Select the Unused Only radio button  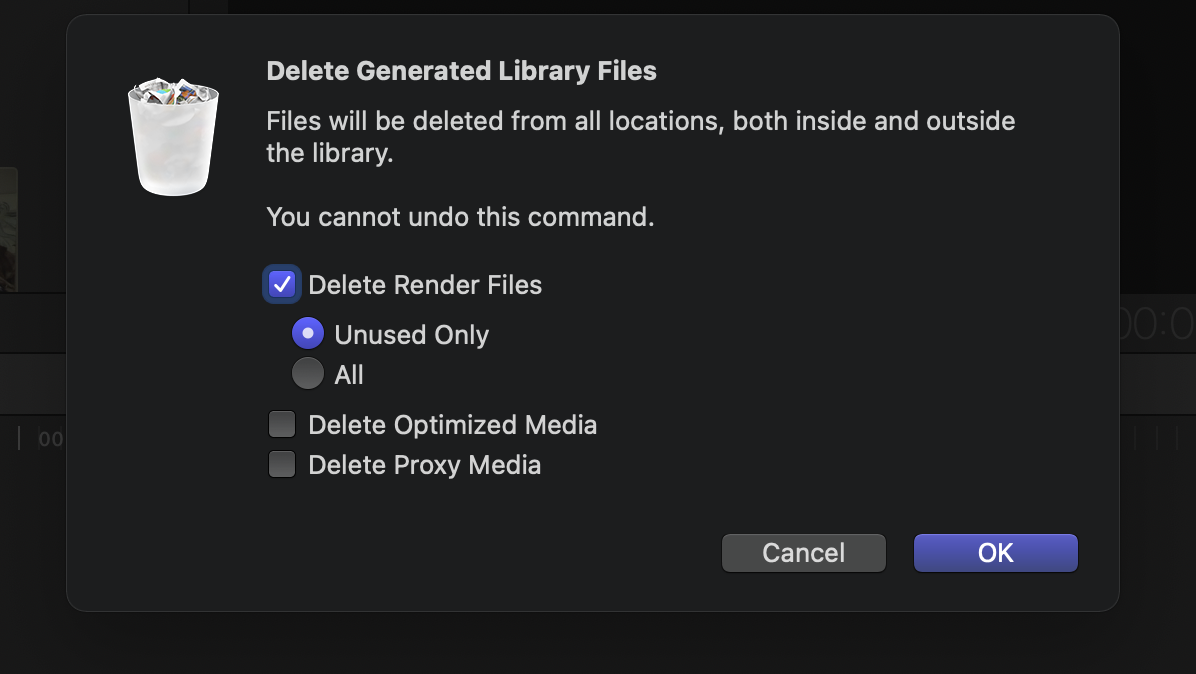308,334
